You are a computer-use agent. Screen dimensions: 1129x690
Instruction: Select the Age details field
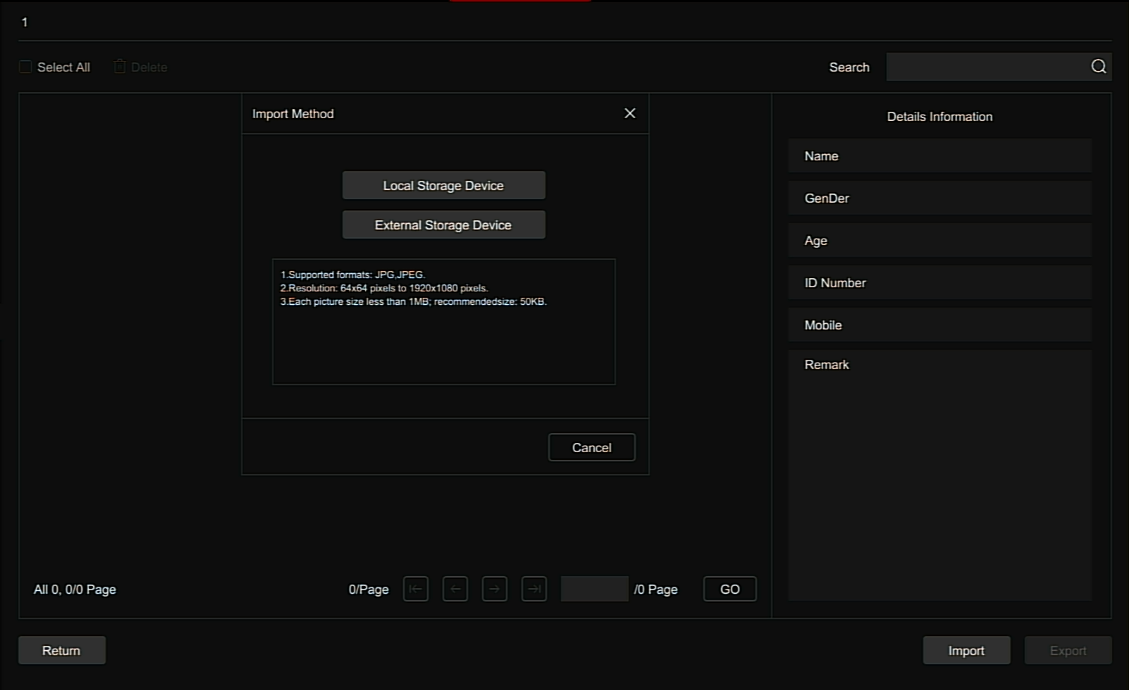(x=940, y=241)
